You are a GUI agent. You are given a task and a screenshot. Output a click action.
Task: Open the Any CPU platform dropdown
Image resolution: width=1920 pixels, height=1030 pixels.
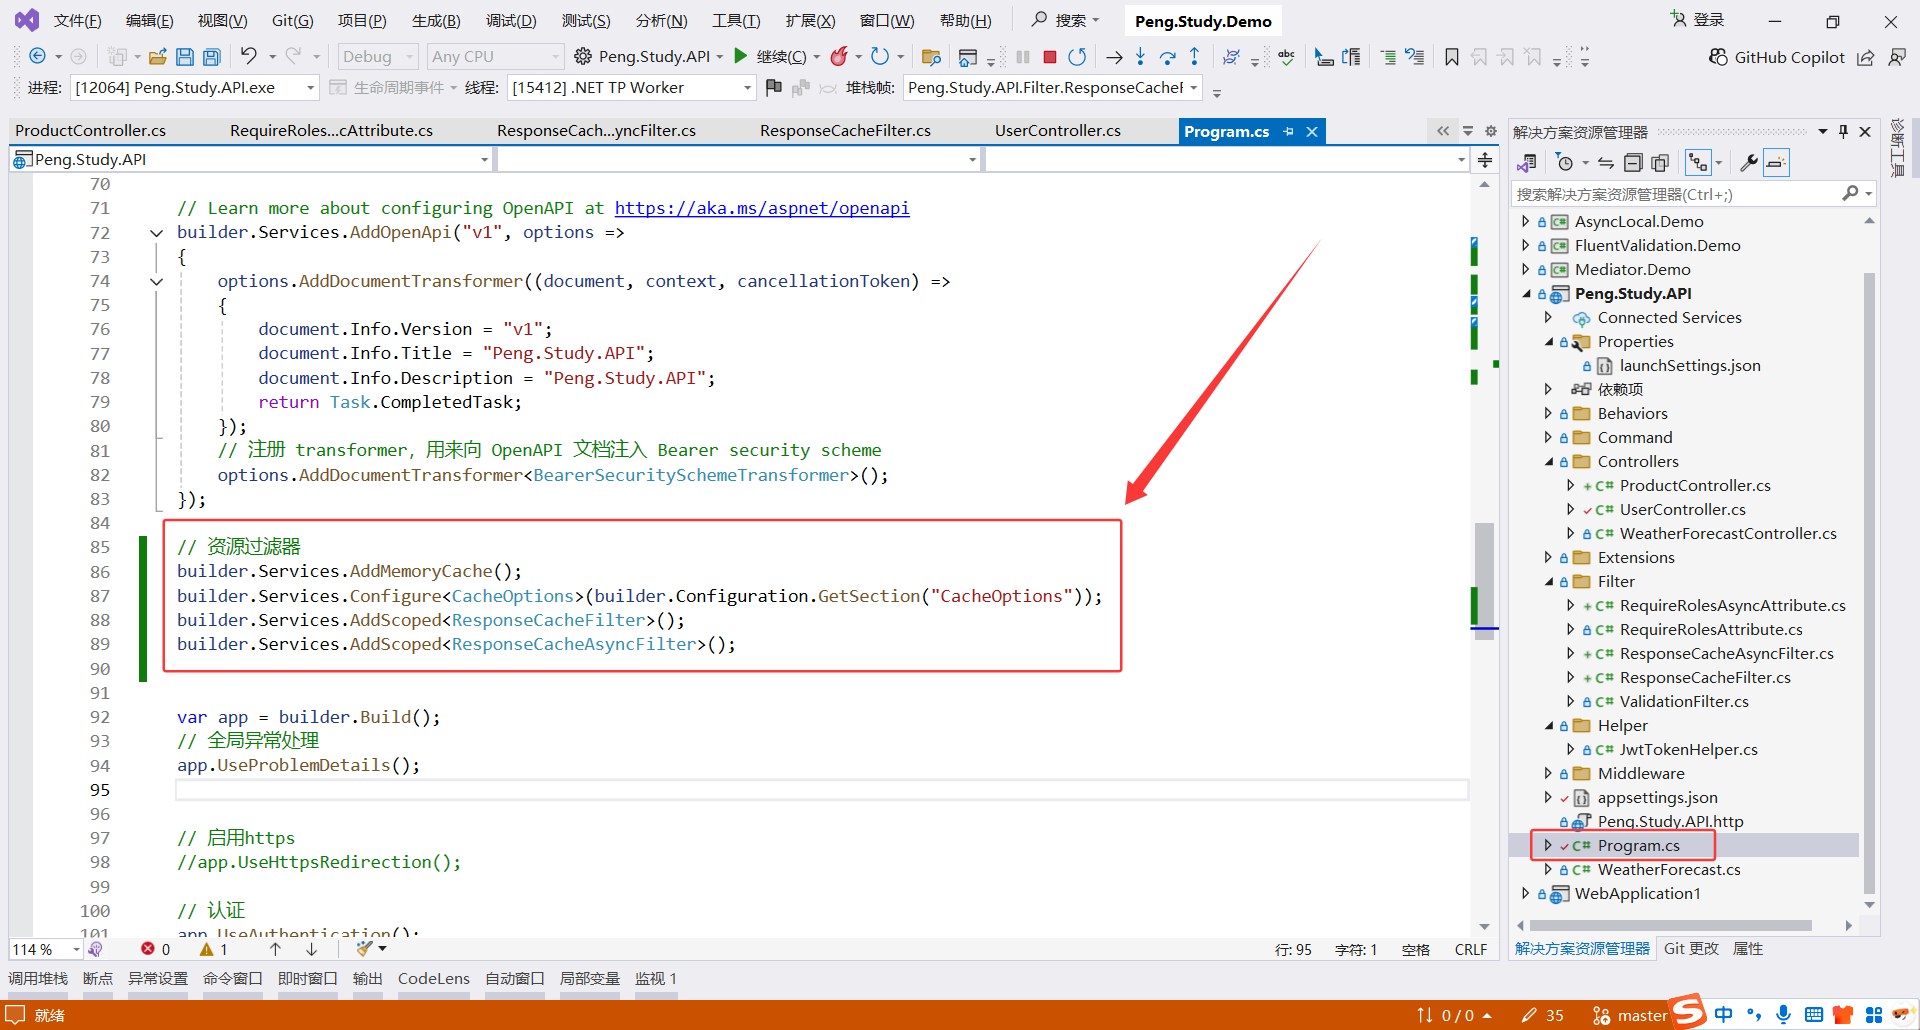click(495, 57)
